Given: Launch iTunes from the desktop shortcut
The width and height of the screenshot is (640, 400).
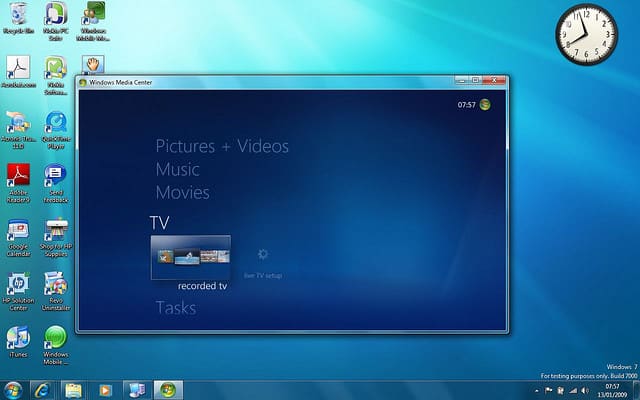Looking at the screenshot, I should point(18,338).
